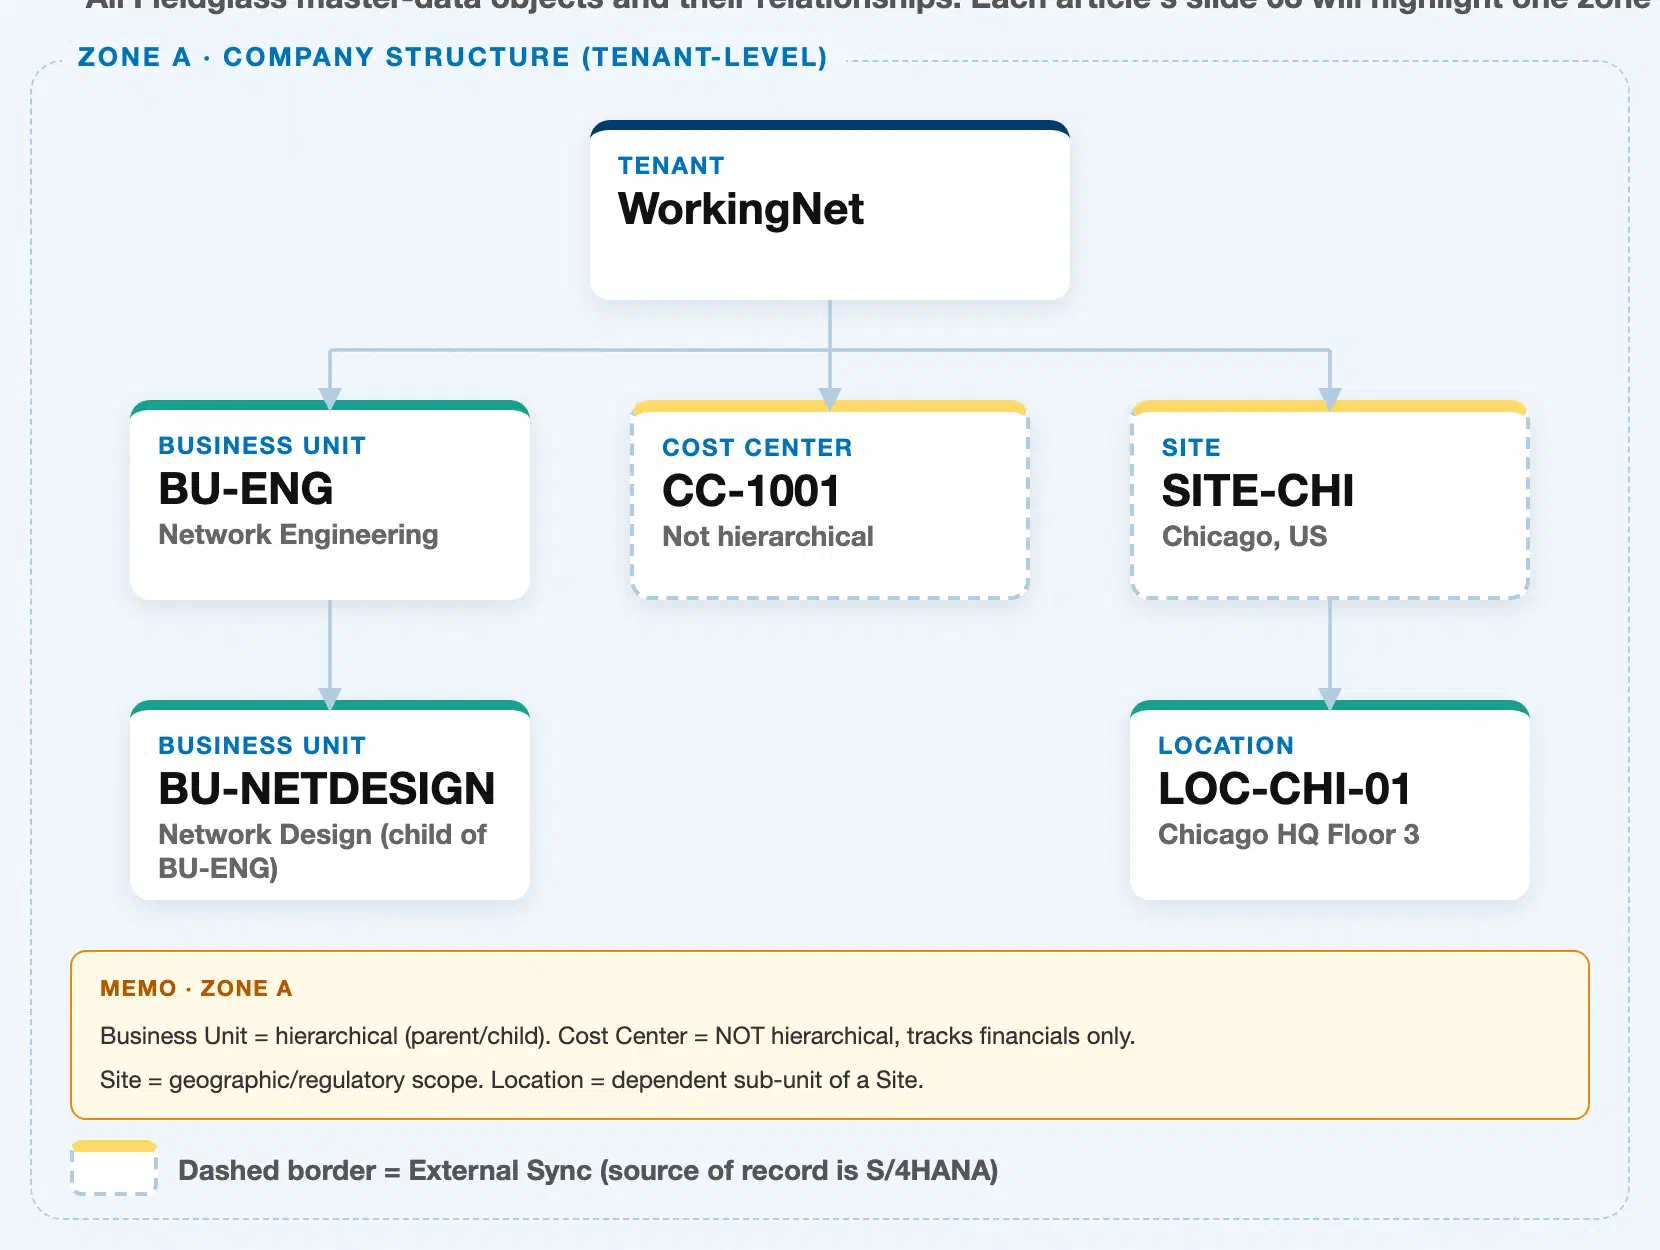This screenshot has height=1250, width=1660.
Task: Click the 'COST CENTER' label
Action: tap(757, 448)
